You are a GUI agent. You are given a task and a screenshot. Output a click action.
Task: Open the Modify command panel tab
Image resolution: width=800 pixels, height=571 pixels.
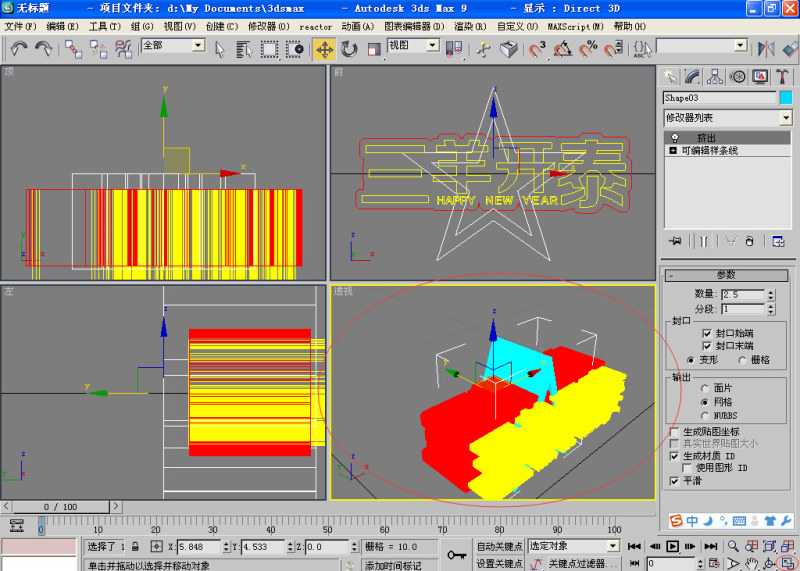pyautogui.click(x=692, y=77)
